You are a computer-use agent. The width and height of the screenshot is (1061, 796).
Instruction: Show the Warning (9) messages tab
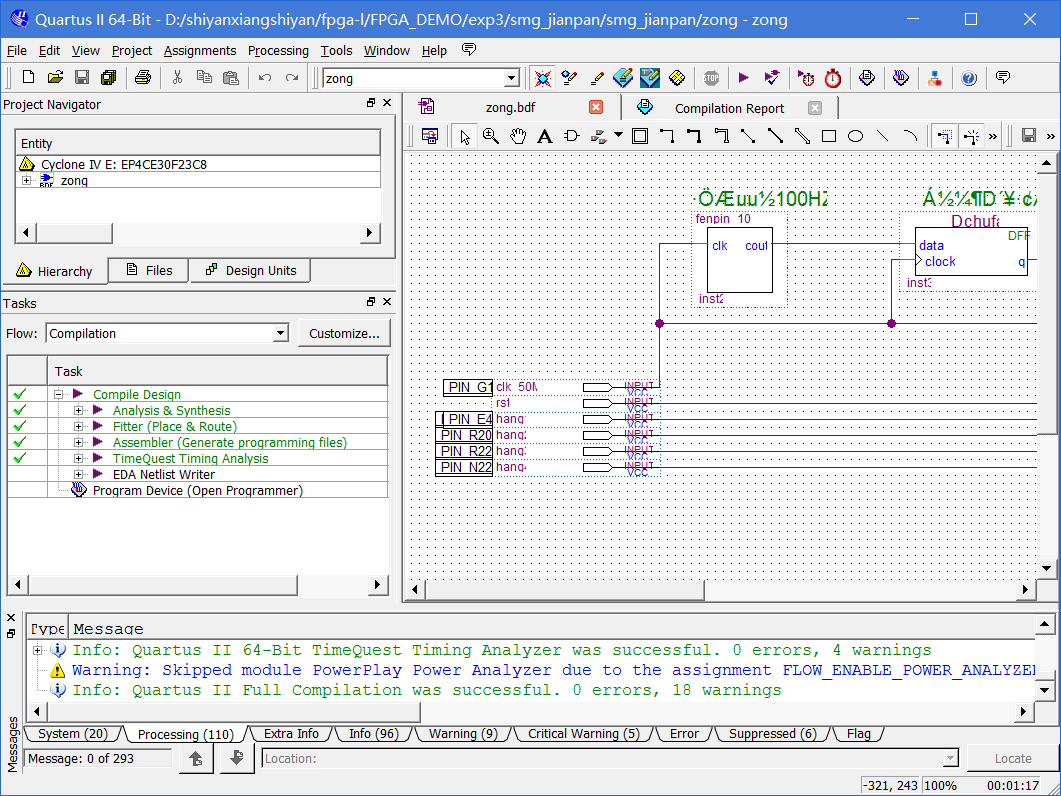[463, 734]
